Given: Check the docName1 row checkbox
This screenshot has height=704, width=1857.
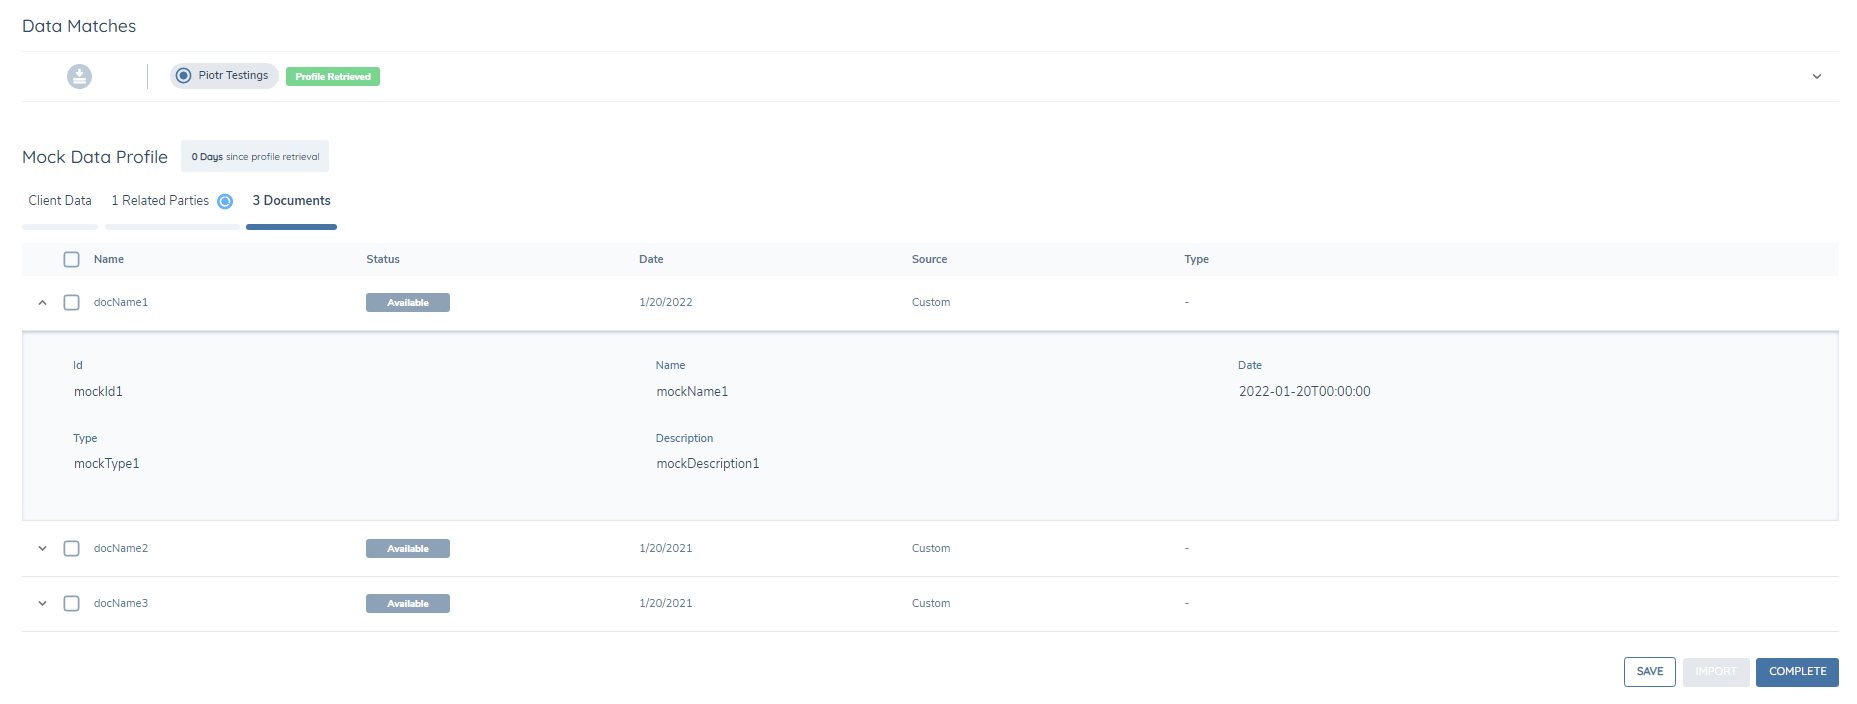Looking at the screenshot, I should 71,302.
